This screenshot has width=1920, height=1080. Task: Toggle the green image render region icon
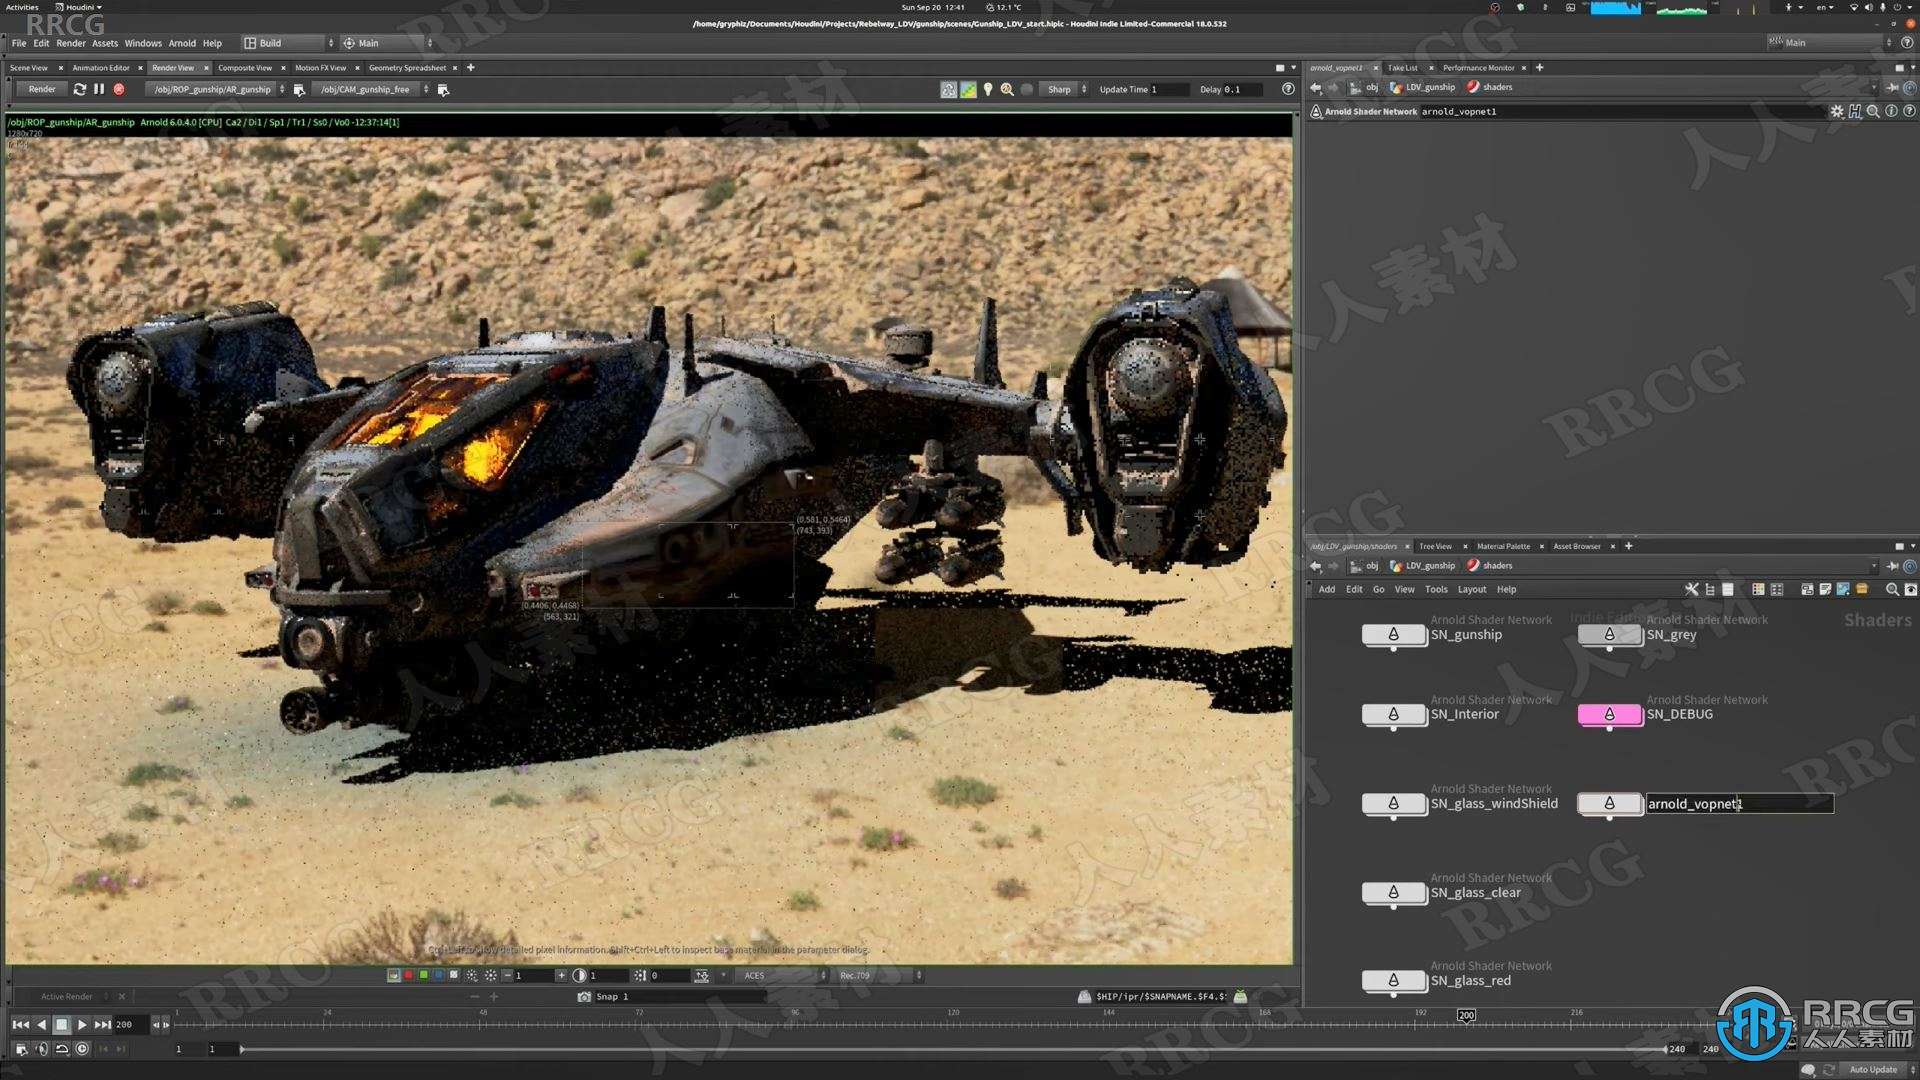pos(968,89)
